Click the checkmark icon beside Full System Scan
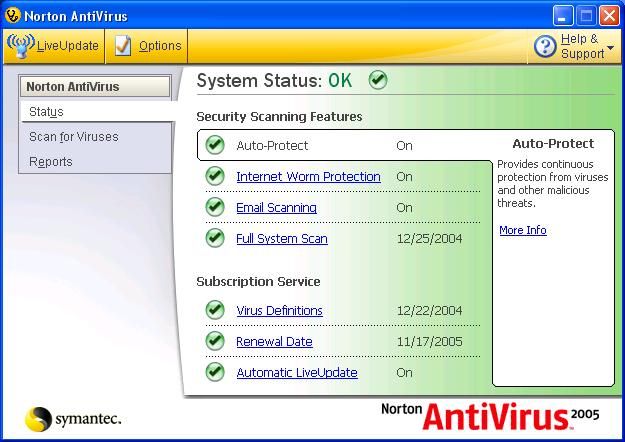The height and width of the screenshot is (442, 625). pyautogui.click(x=215, y=238)
